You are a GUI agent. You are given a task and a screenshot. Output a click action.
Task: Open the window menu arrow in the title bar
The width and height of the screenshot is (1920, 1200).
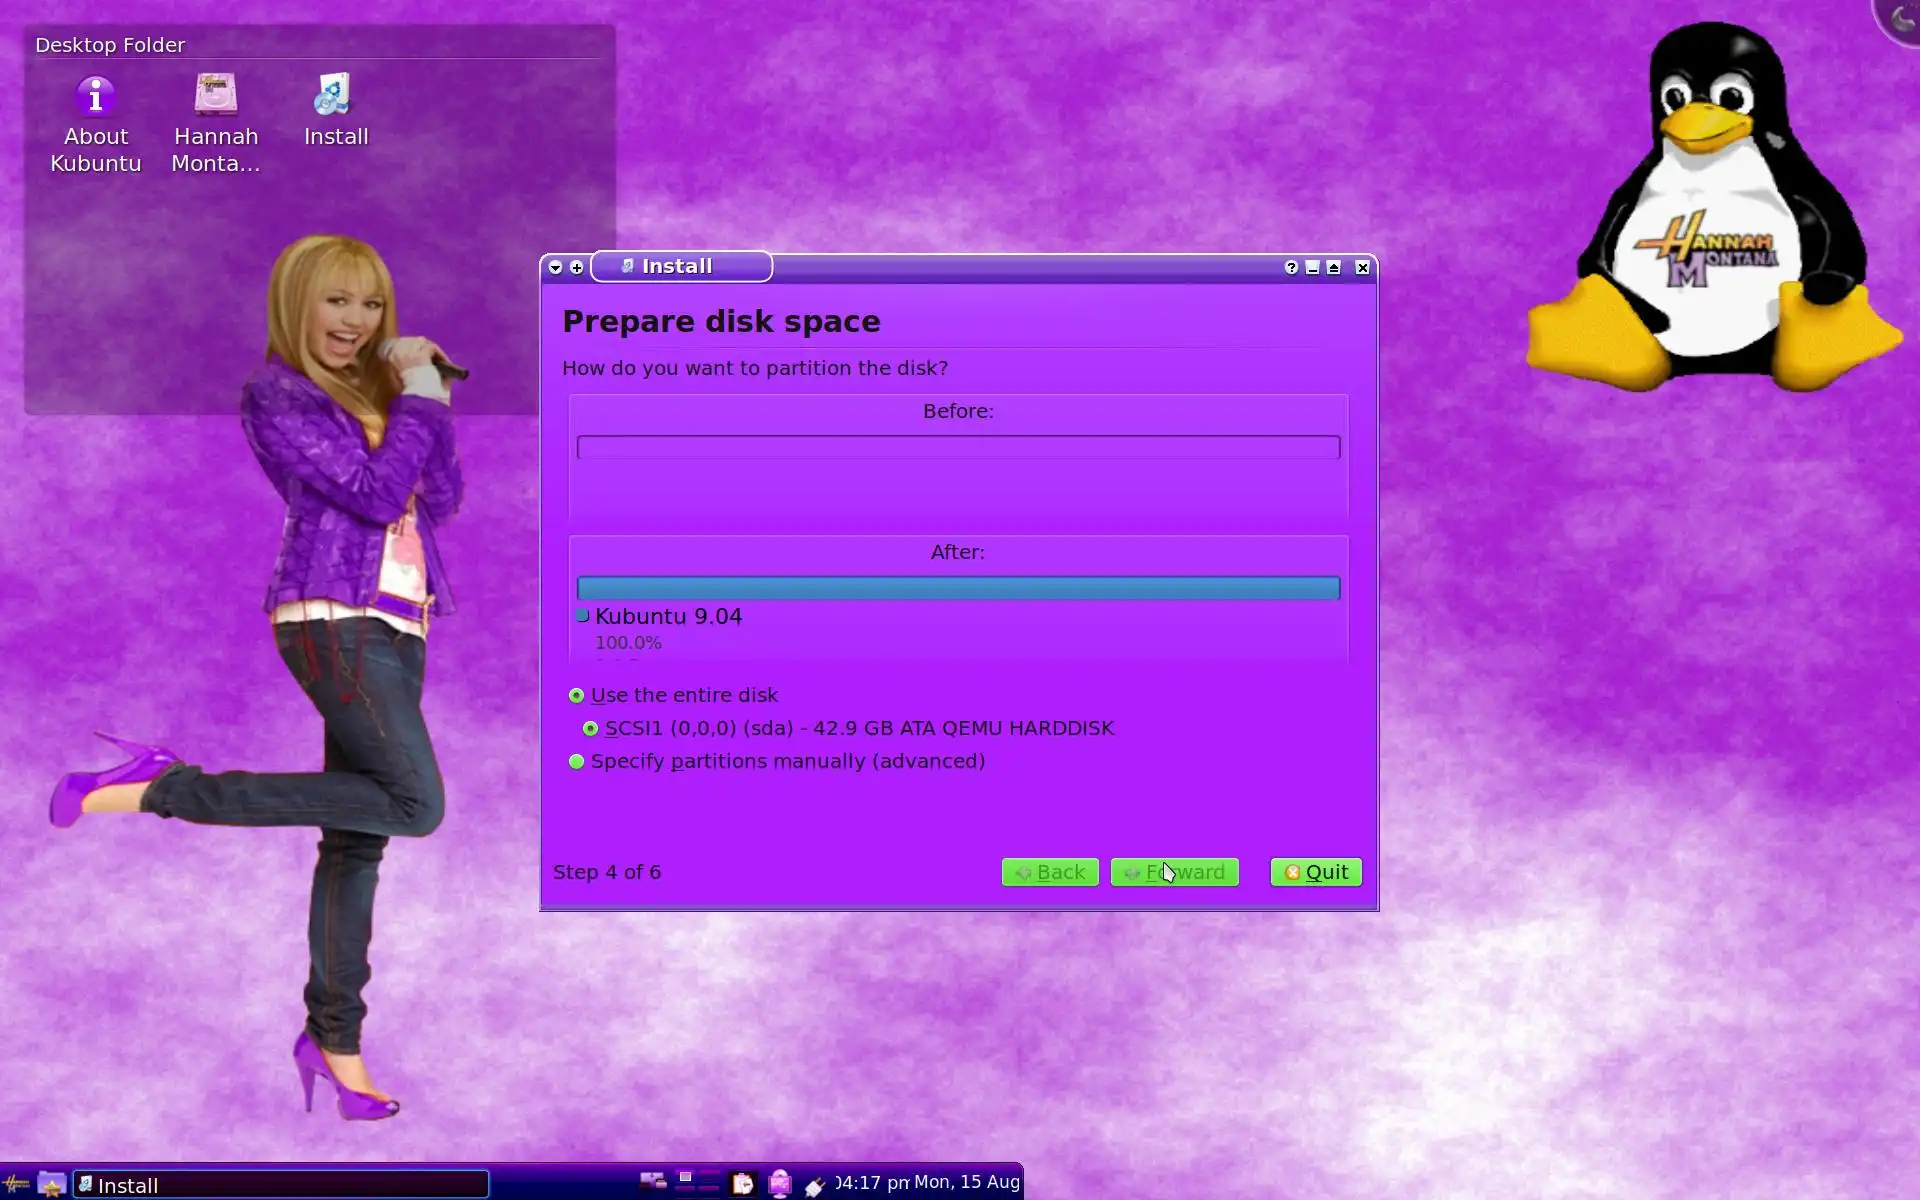(556, 267)
